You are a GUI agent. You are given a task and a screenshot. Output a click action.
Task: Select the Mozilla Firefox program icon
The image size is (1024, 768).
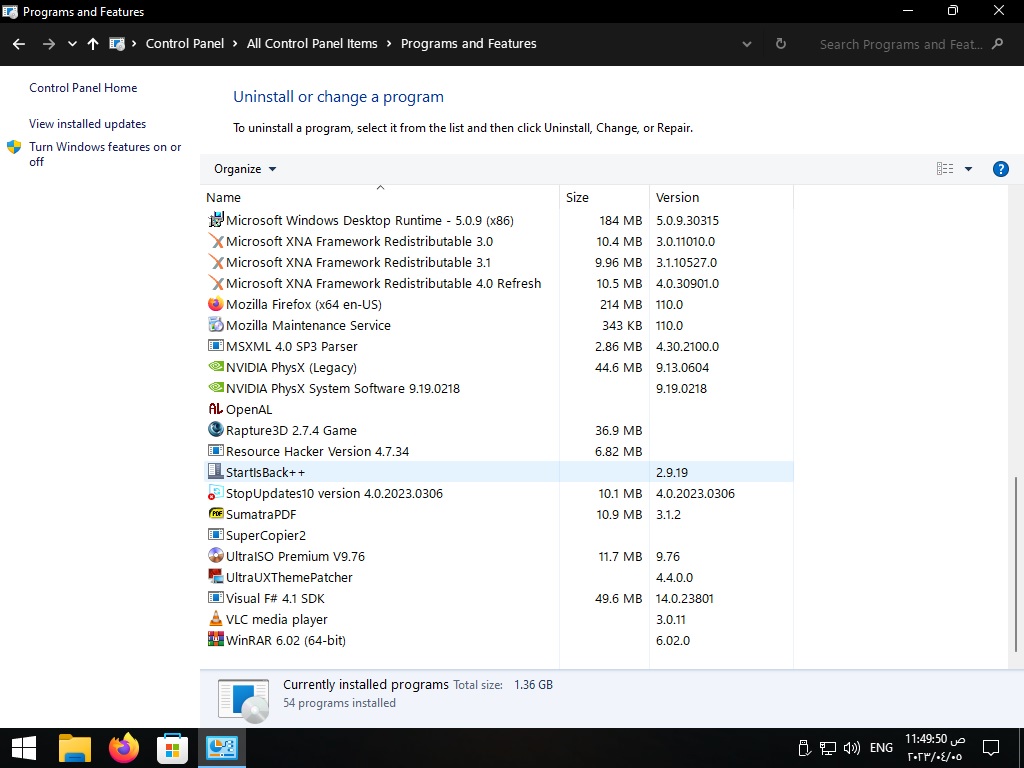pyautogui.click(x=216, y=304)
